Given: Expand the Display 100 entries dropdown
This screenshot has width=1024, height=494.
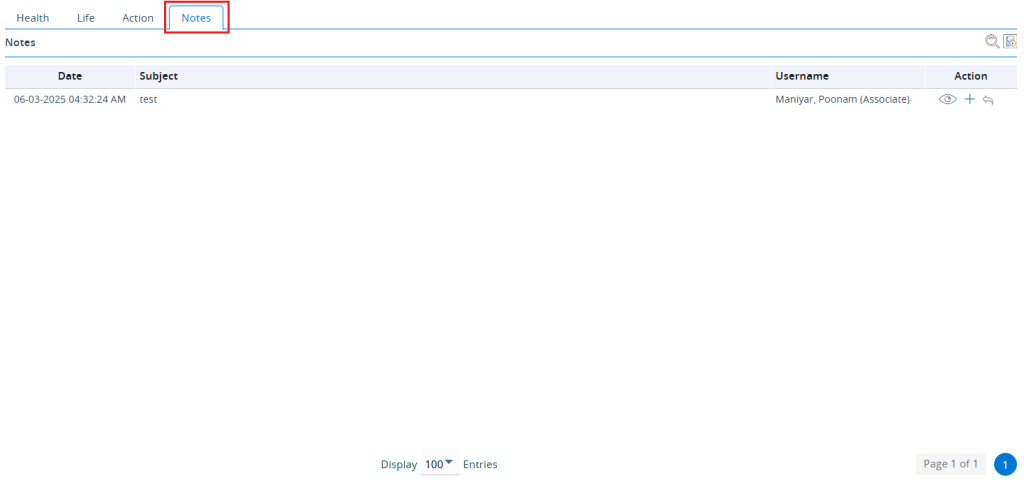Looking at the screenshot, I should pyautogui.click(x=438, y=464).
